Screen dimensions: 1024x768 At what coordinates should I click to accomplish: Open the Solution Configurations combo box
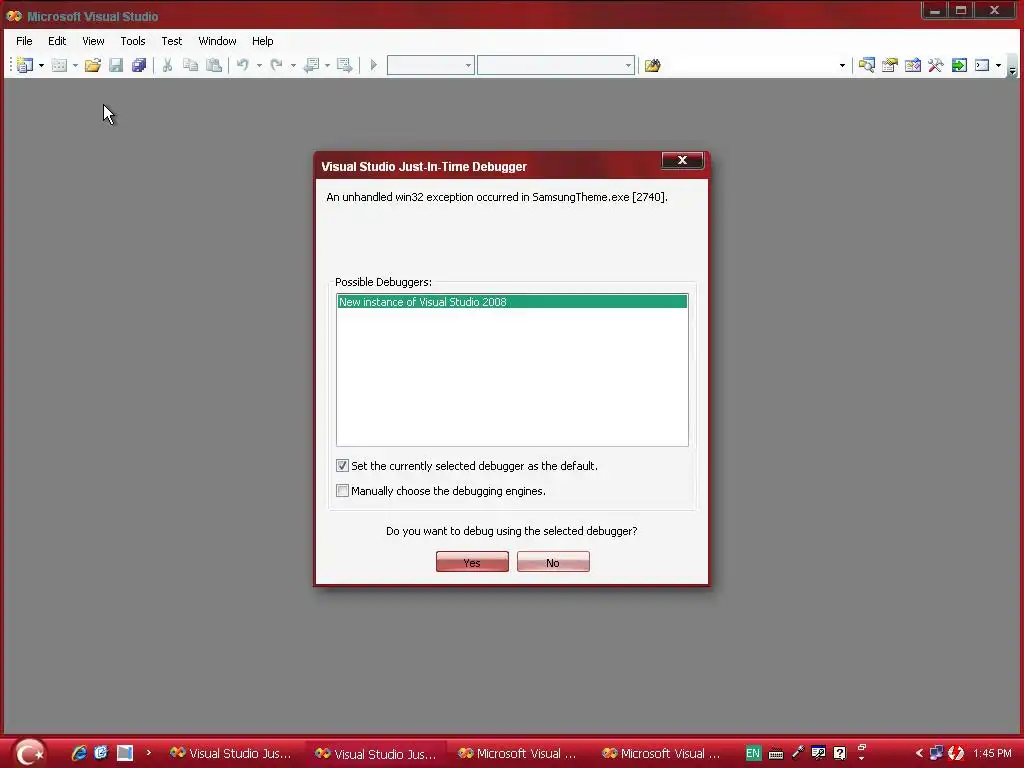pyautogui.click(x=430, y=65)
